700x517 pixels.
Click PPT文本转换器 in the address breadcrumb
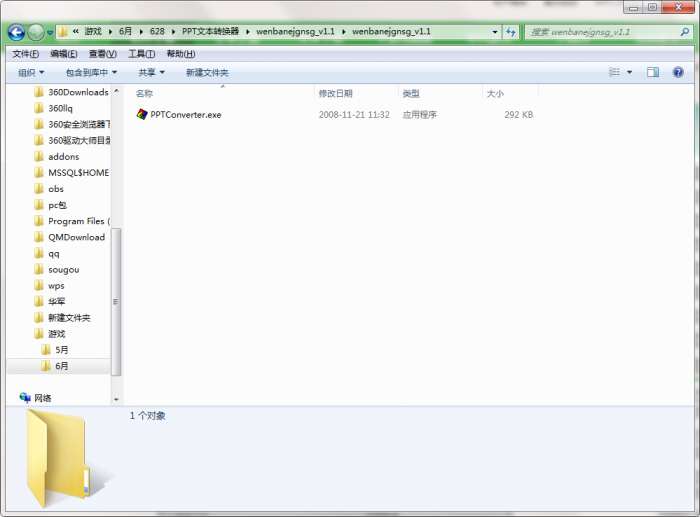point(210,32)
